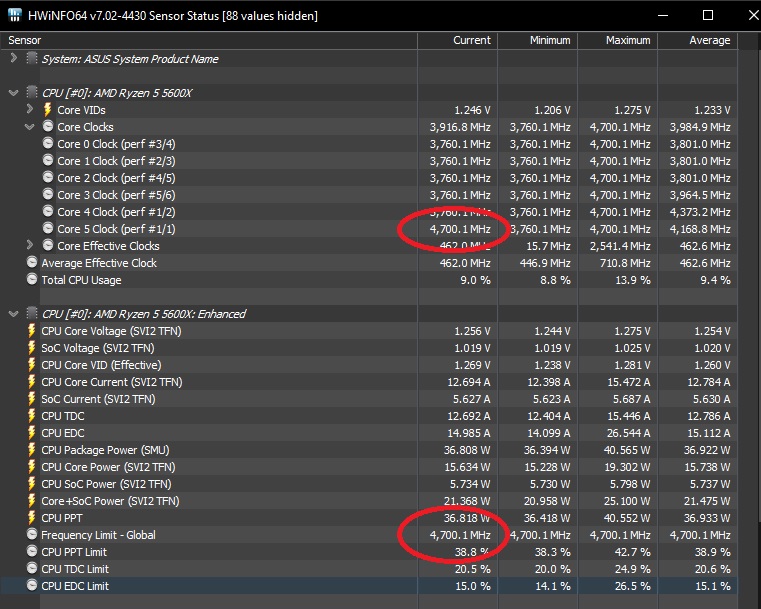Click the icon beside Total CPU Usage
This screenshot has height=609, width=761.
coord(32,280)
